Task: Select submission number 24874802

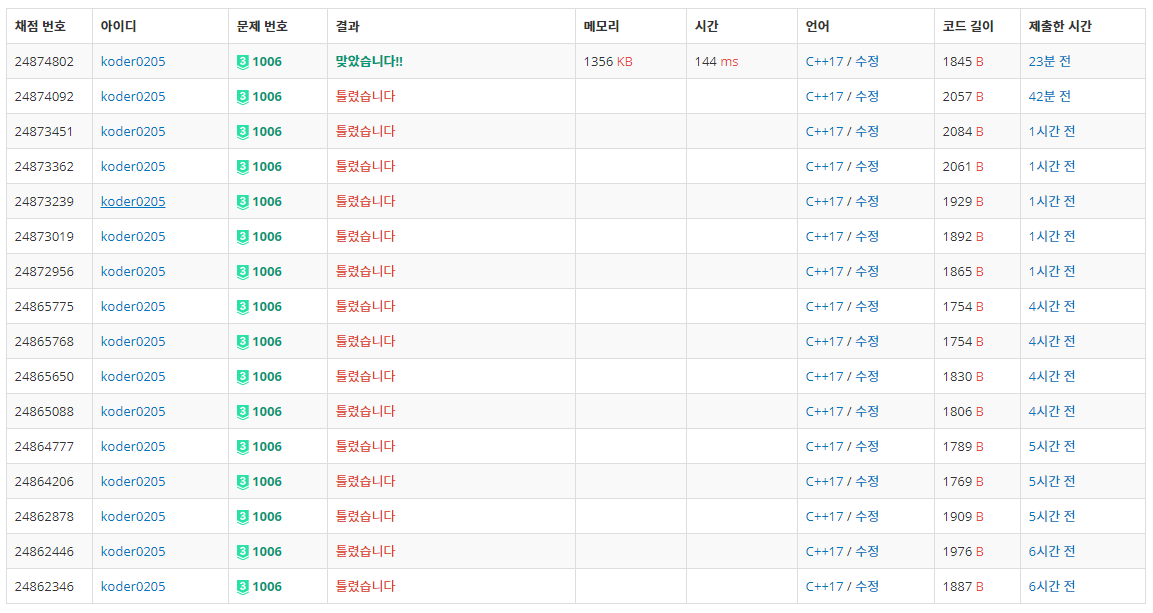Action: 44,62
